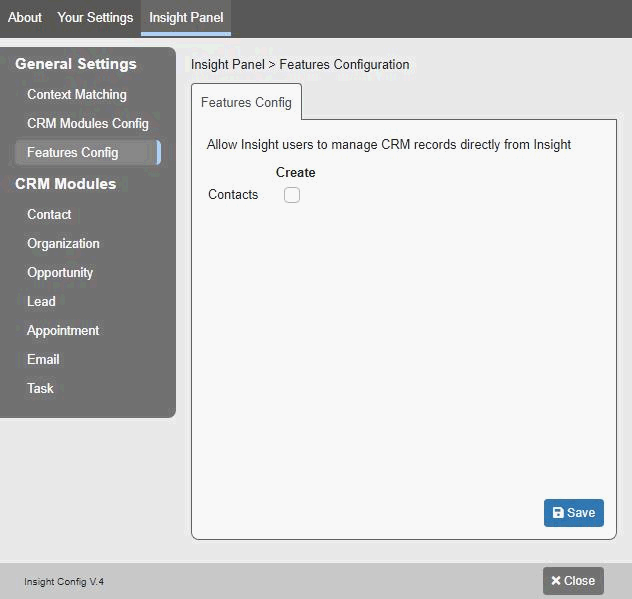Click the Create column header
The width and height of the screenshot is (632, 599).
[x=295, y=173]
